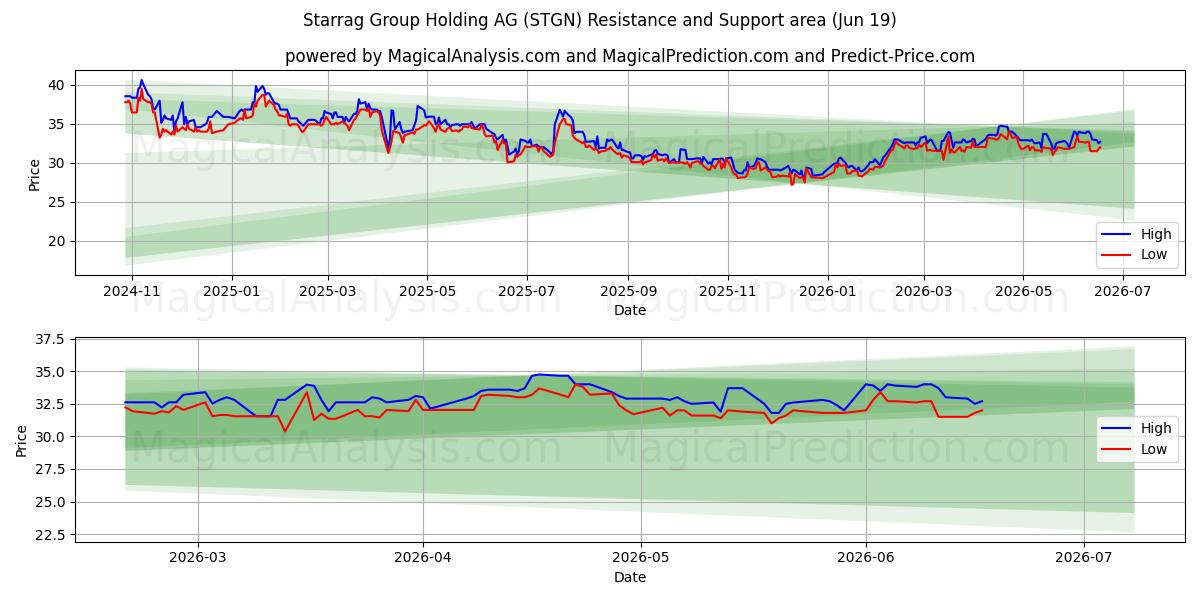Click the '2026-03' date label on upper chart axis
The width and height of the screenshot is (1200, 600).
click(923, 291)
